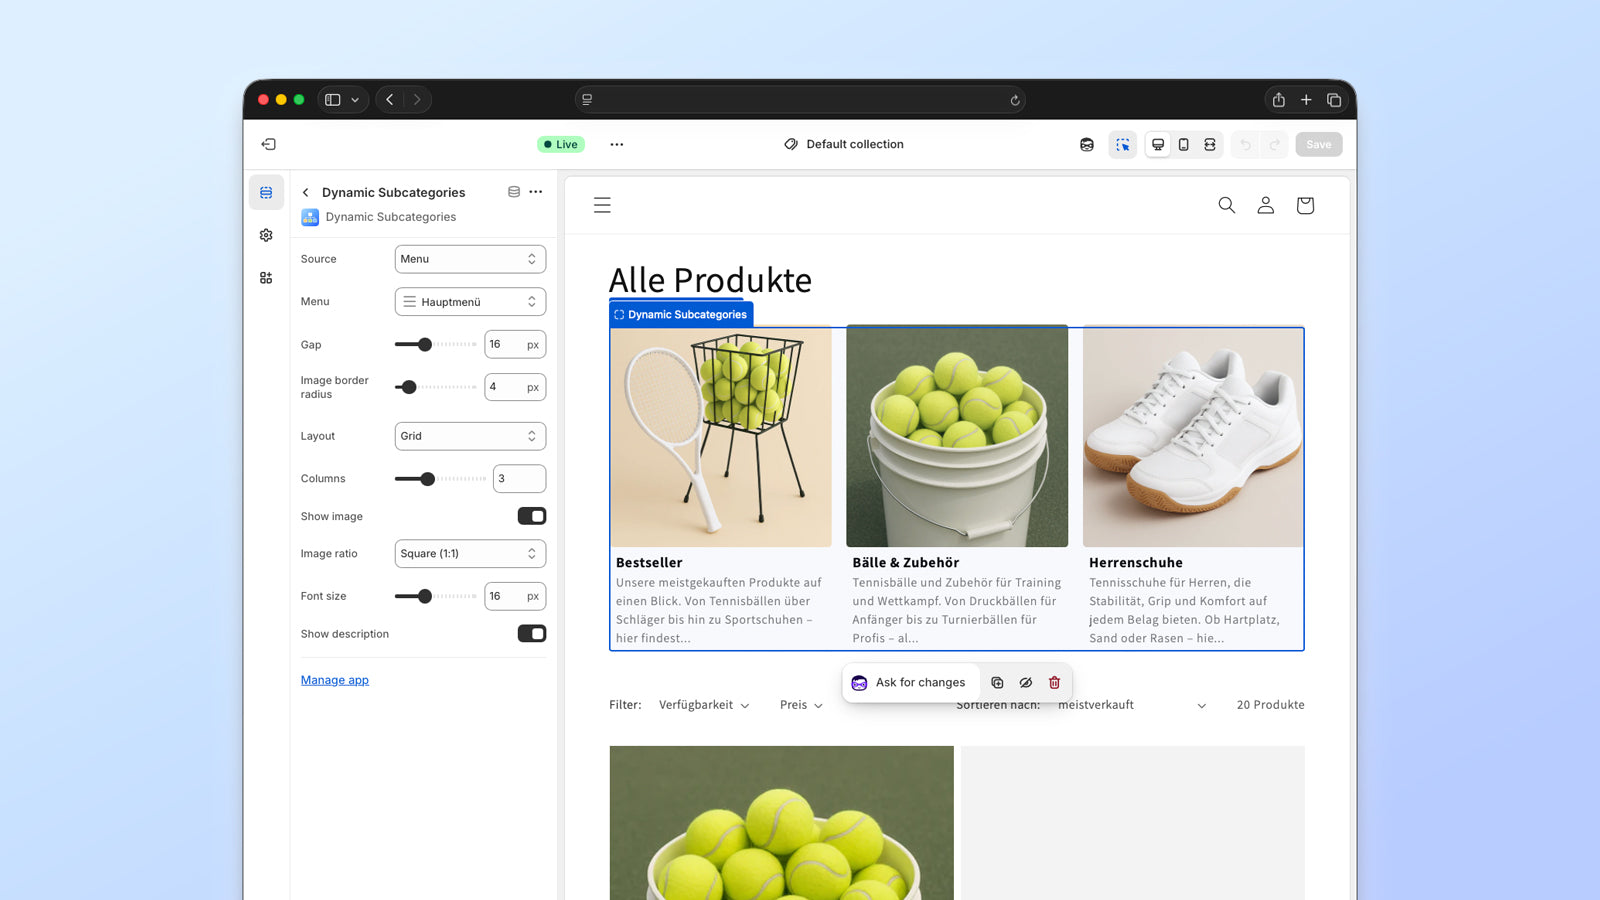Collapse back from Dynamic Subcategories settings

point(305,192)
